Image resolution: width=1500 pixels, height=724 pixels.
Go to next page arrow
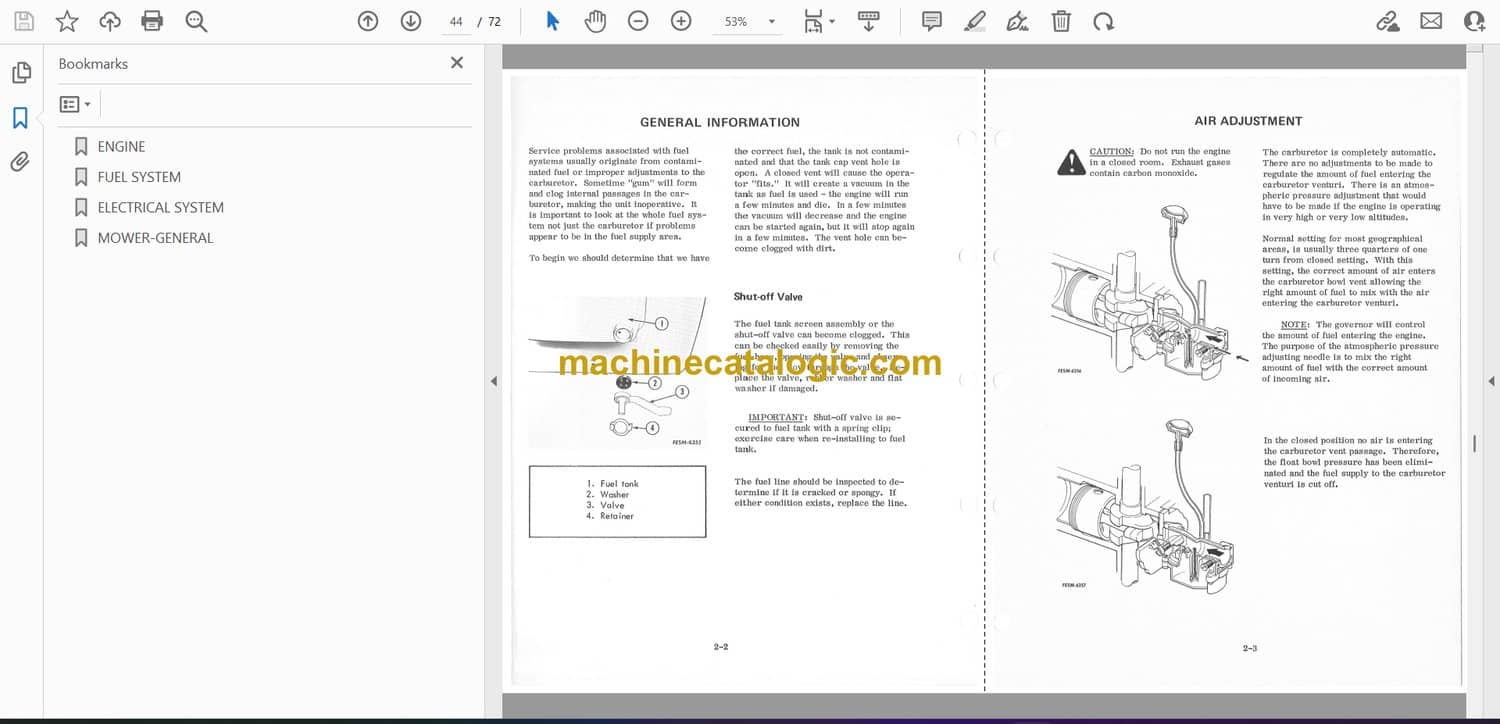coord(411,21)
